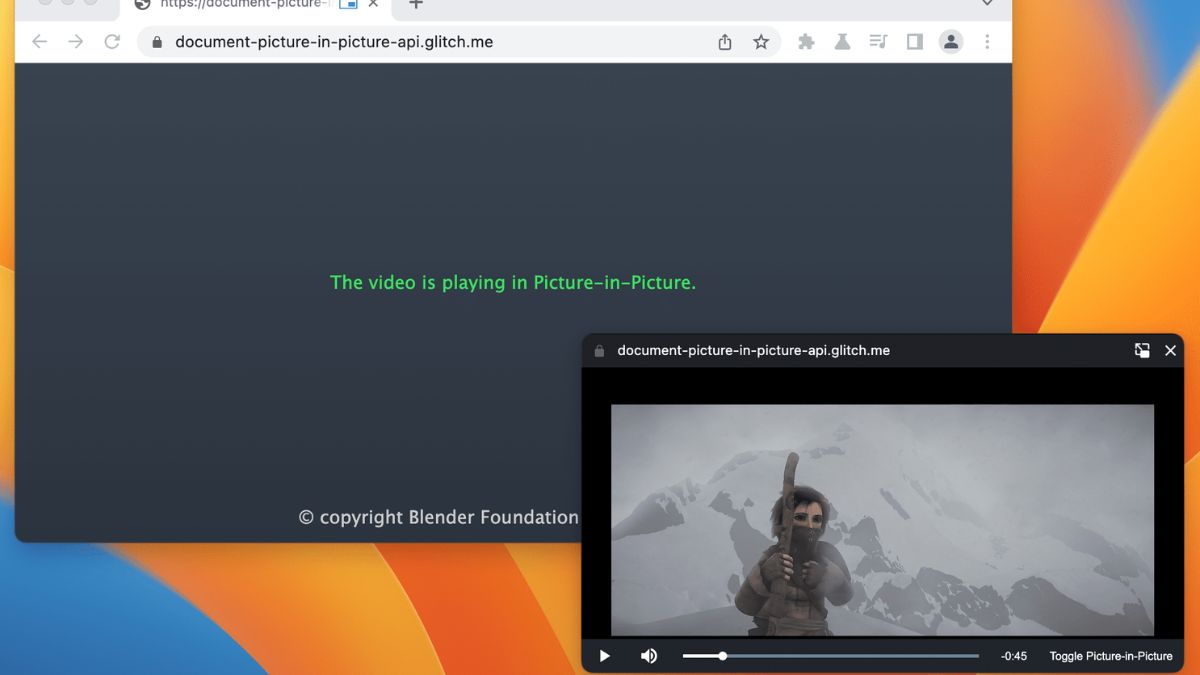Screen dimensions: 1200x675
Task: Click the lock icon in Chrome address bar
Action: coord(156,42)
